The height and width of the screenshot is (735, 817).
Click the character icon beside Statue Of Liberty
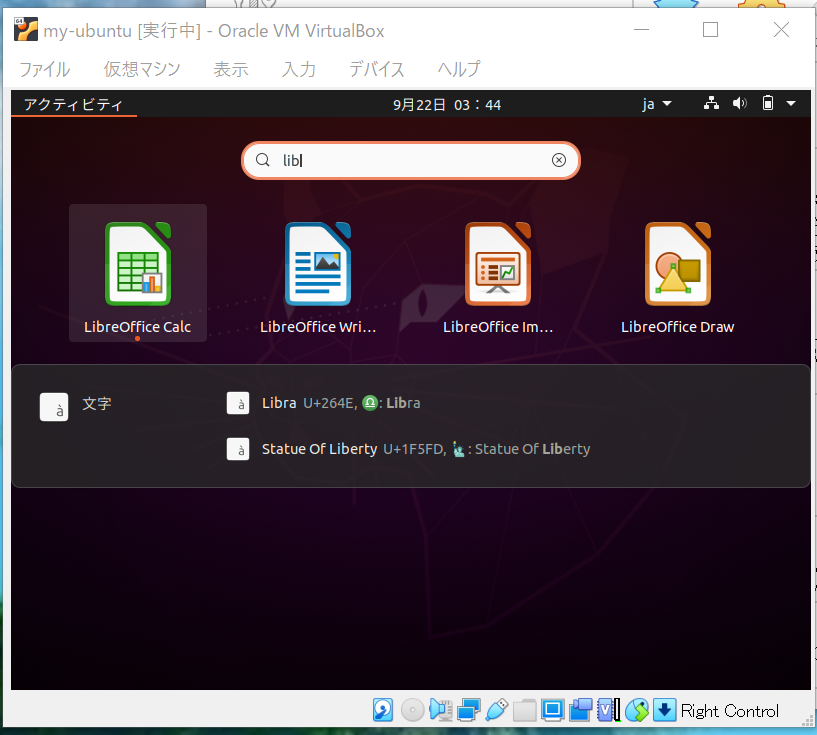pos(238,449)
